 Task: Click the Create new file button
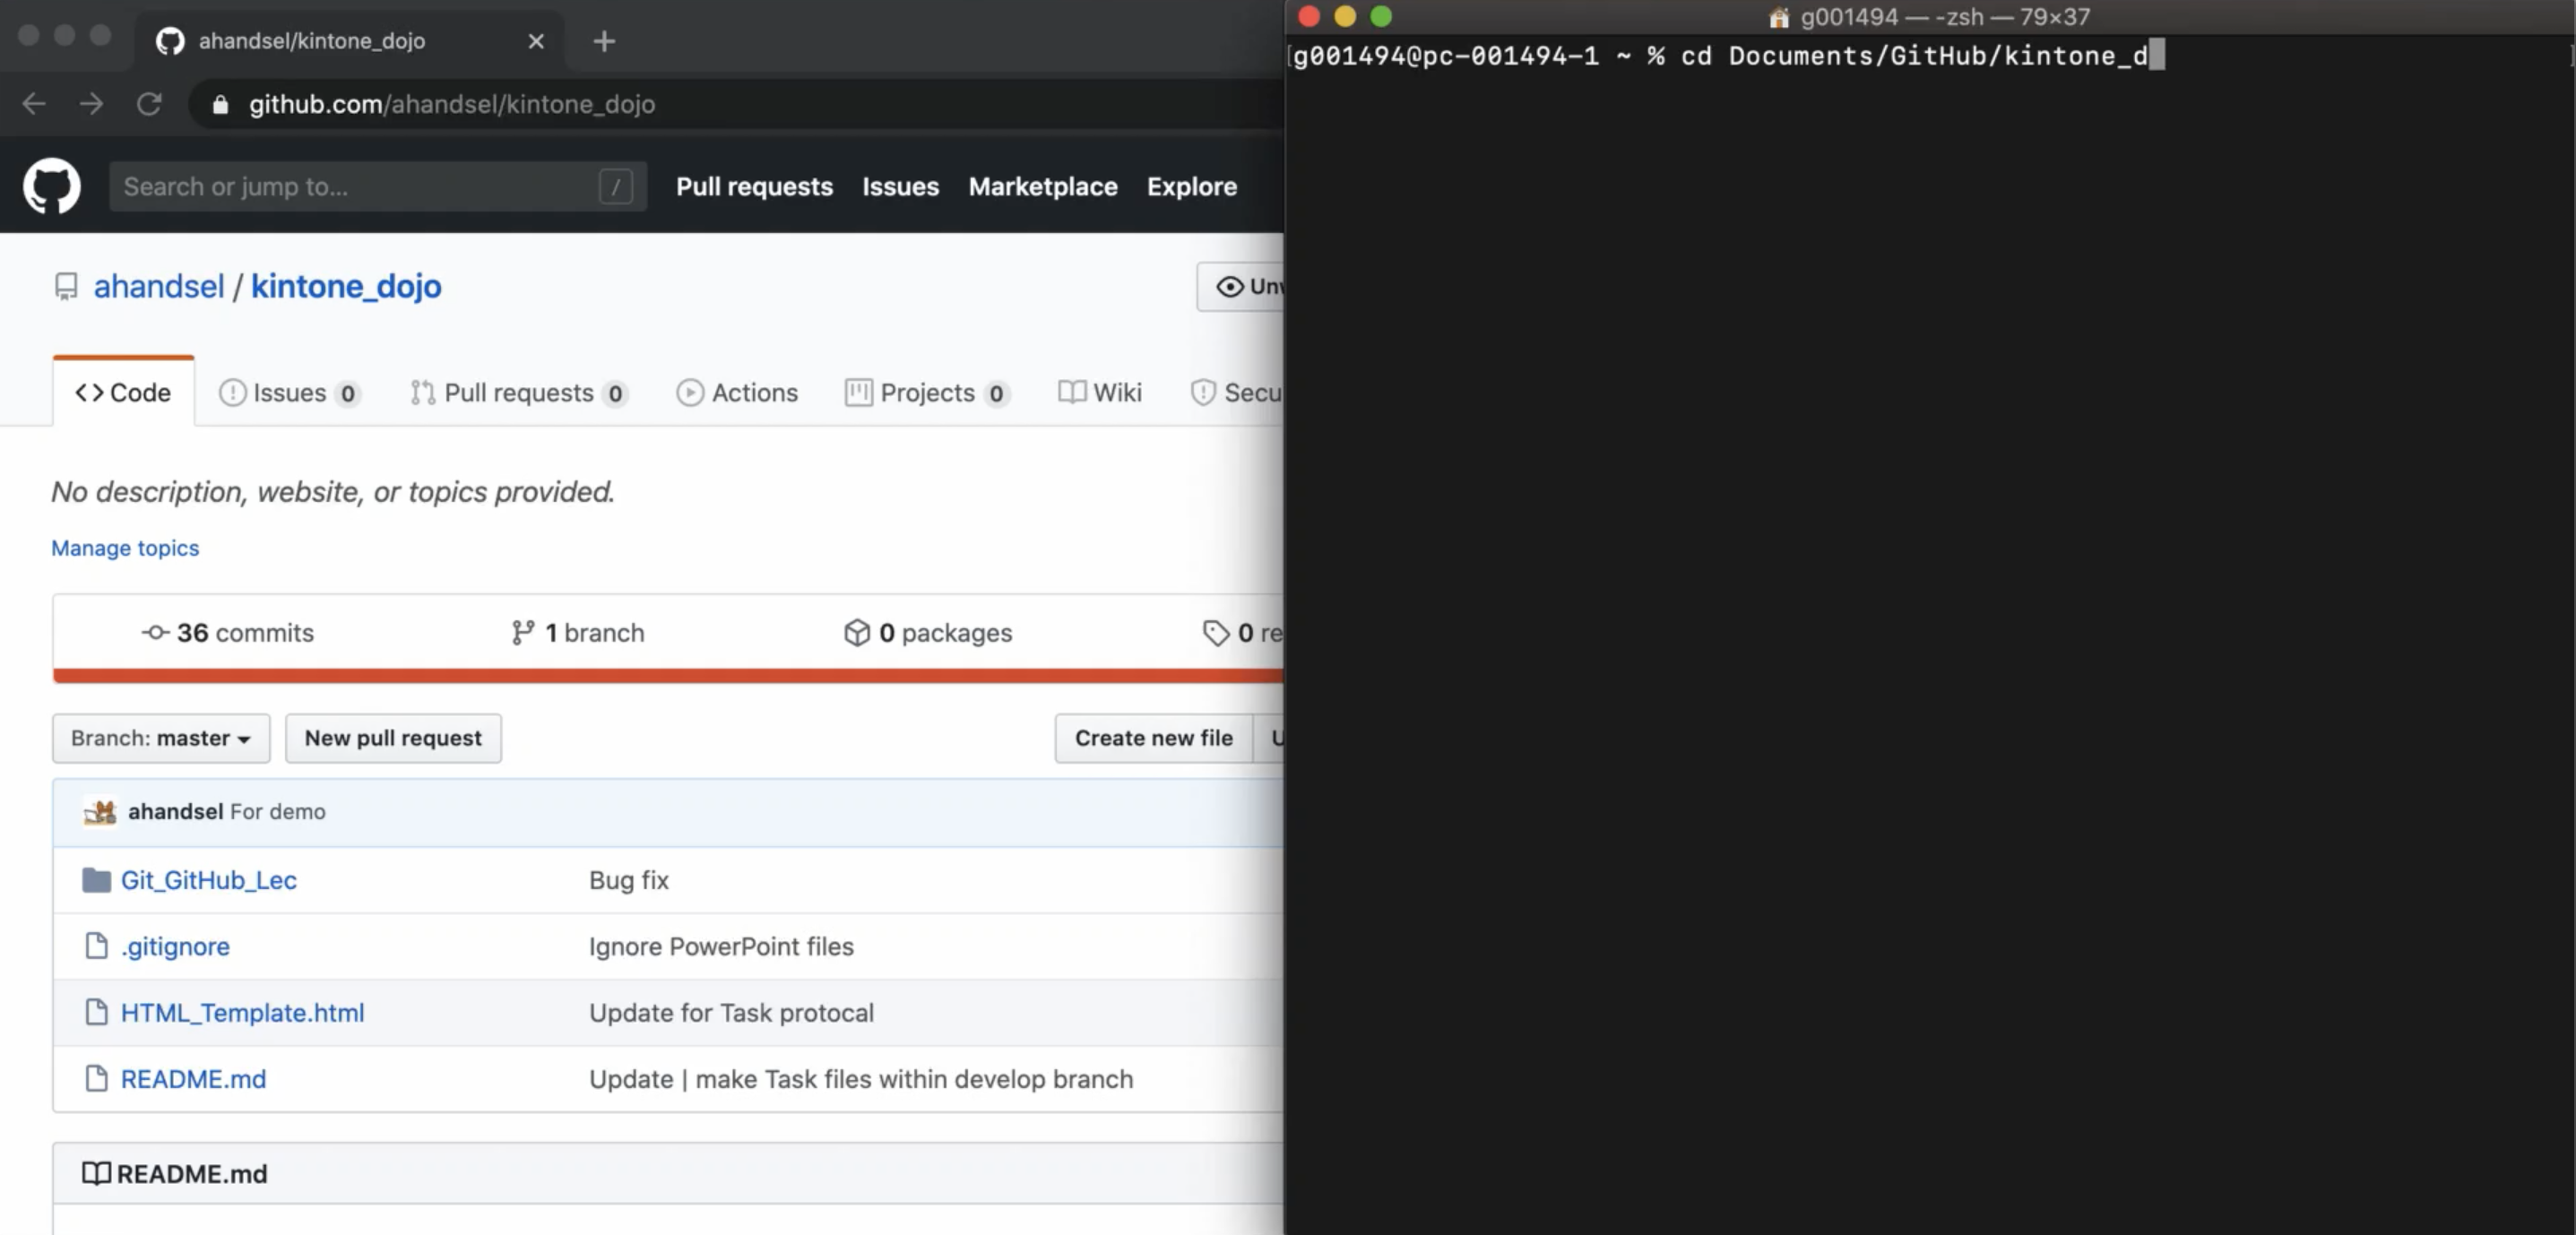click(x=1154, y=738)
